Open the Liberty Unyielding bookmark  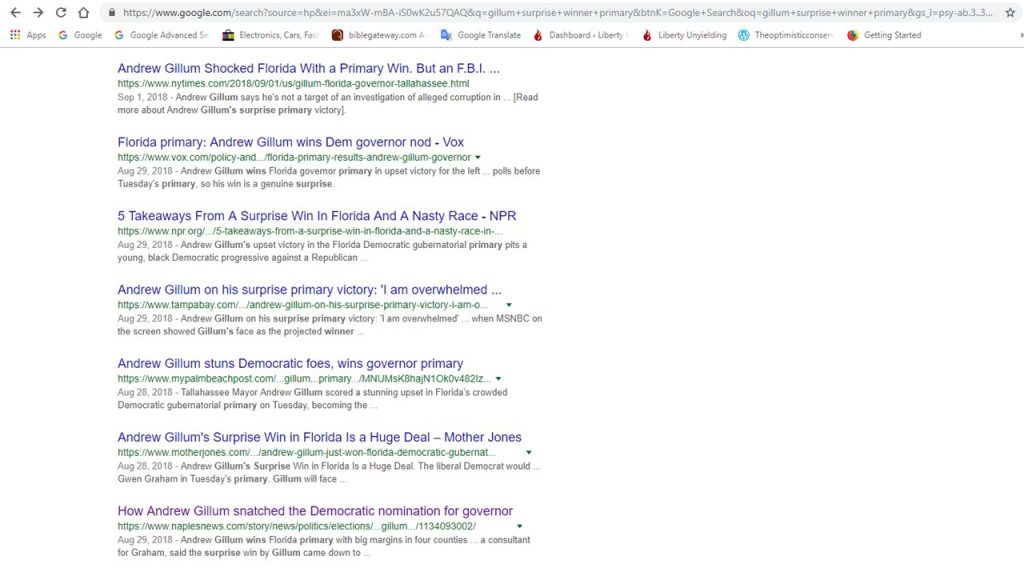(x=684, y=35)
